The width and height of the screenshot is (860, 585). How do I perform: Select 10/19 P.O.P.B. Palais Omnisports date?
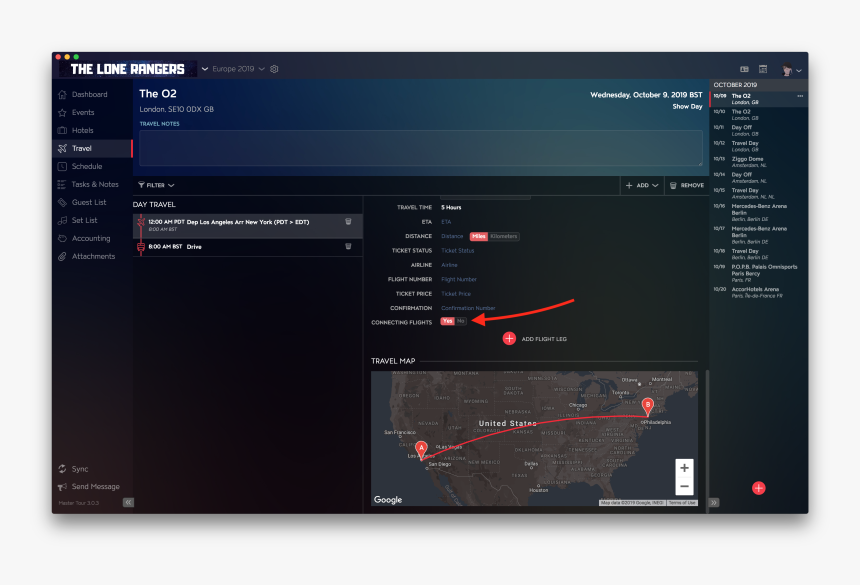pos(759,273)
